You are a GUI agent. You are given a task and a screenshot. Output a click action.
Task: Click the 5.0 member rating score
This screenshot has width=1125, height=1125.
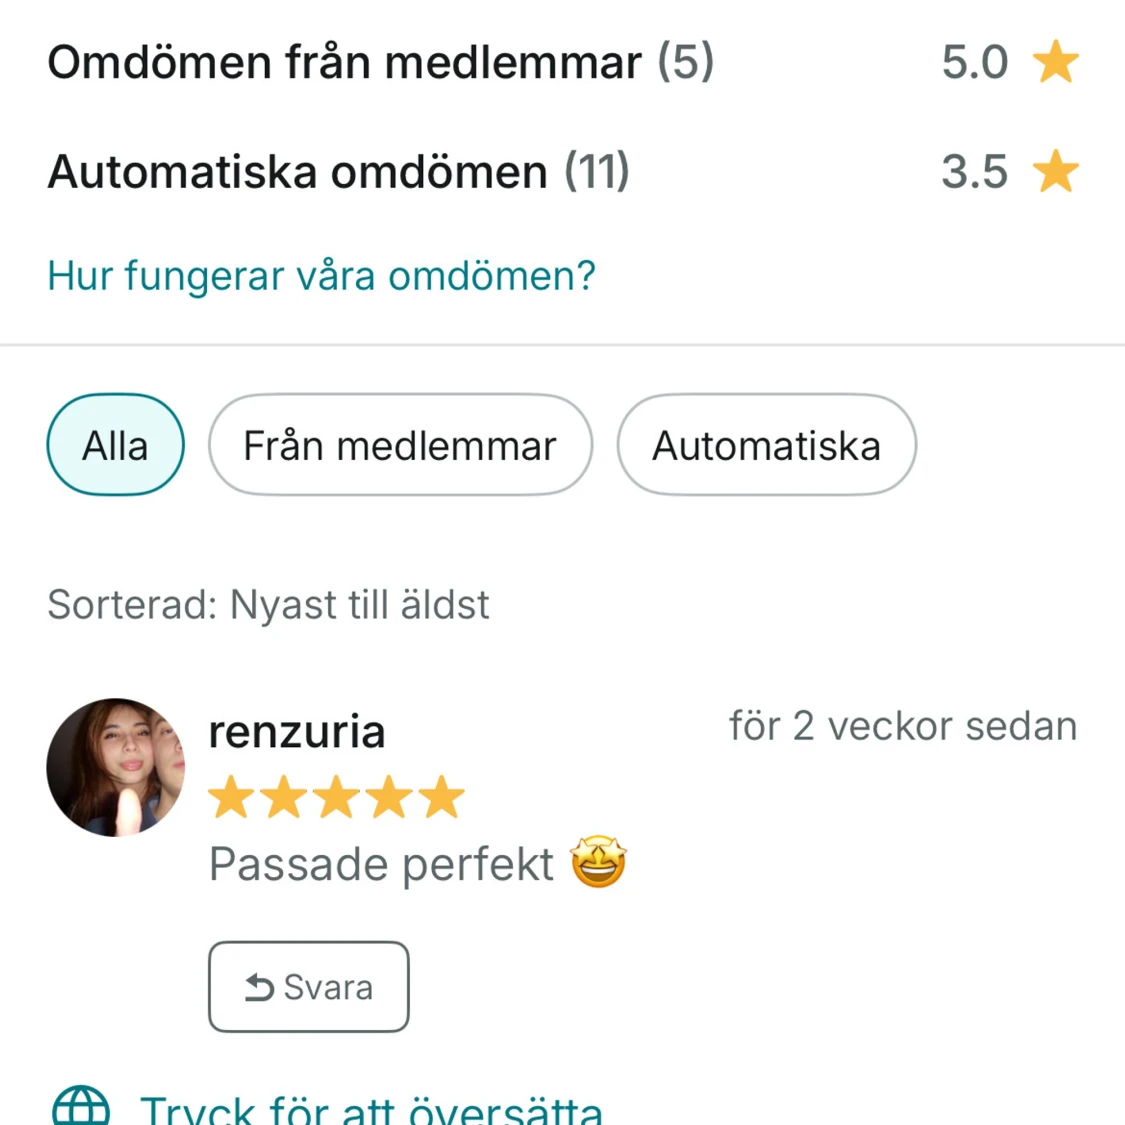[974, 62]
